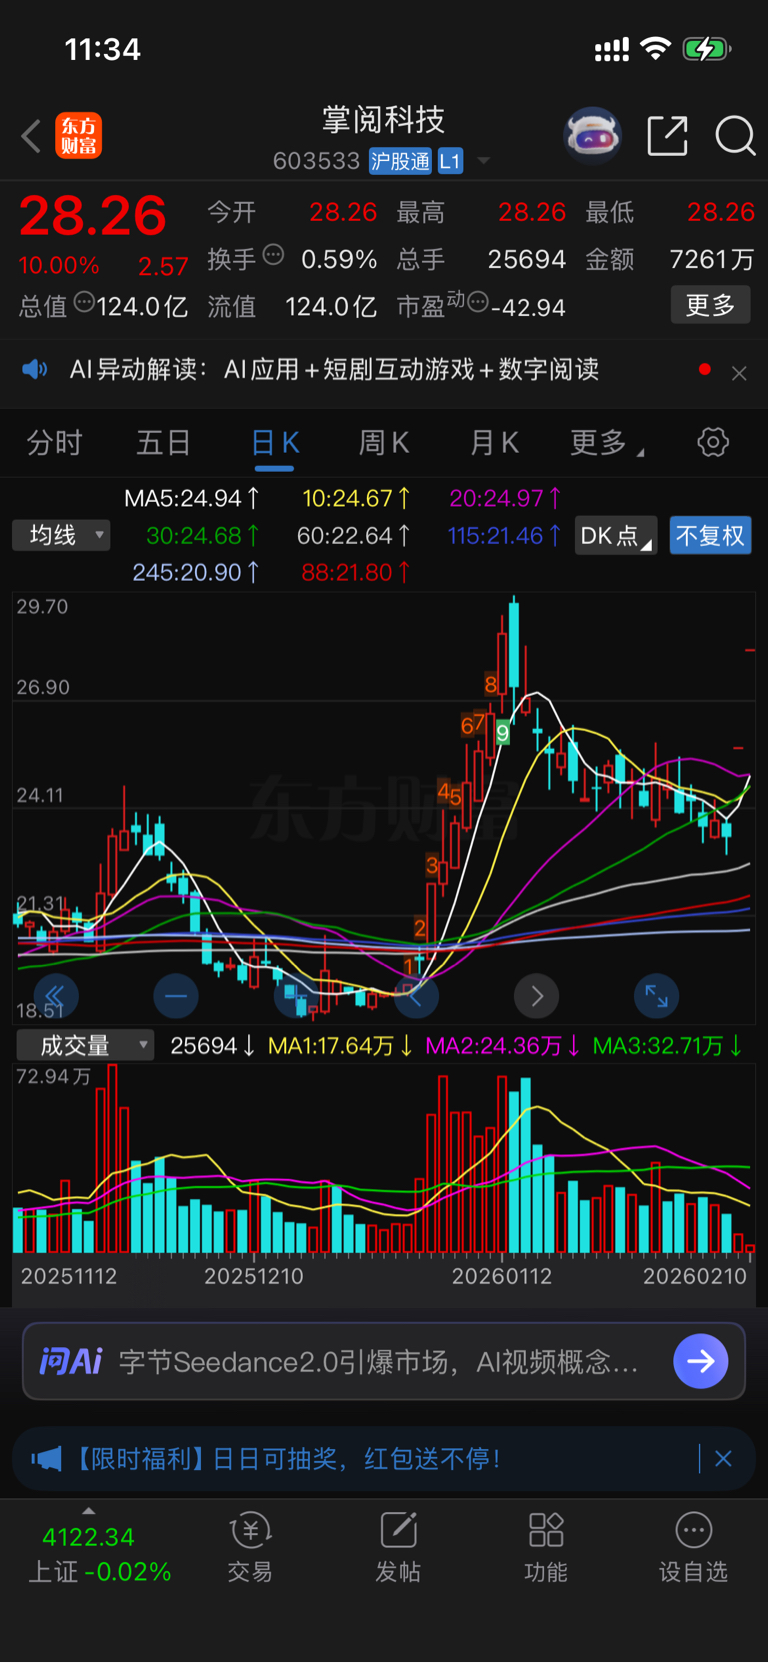Tap the 问AI input field

384,1361
